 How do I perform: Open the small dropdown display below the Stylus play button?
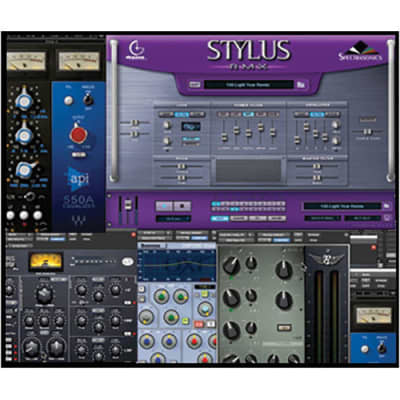pos(173,219)
